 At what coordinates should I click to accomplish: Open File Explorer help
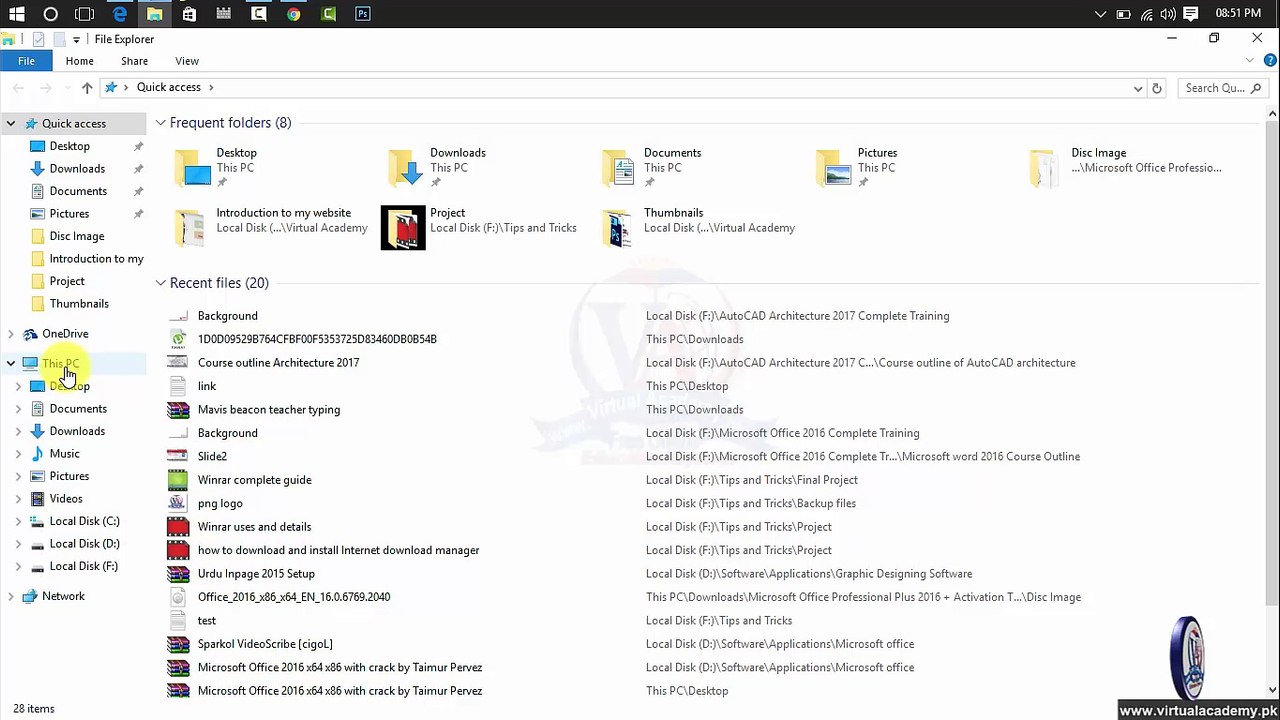[1270, 61]
